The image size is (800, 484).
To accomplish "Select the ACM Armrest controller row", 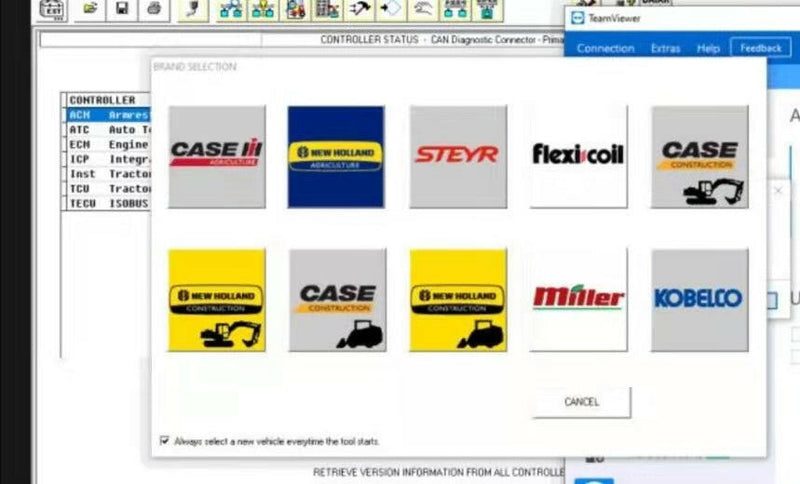I will click(108, 115).
